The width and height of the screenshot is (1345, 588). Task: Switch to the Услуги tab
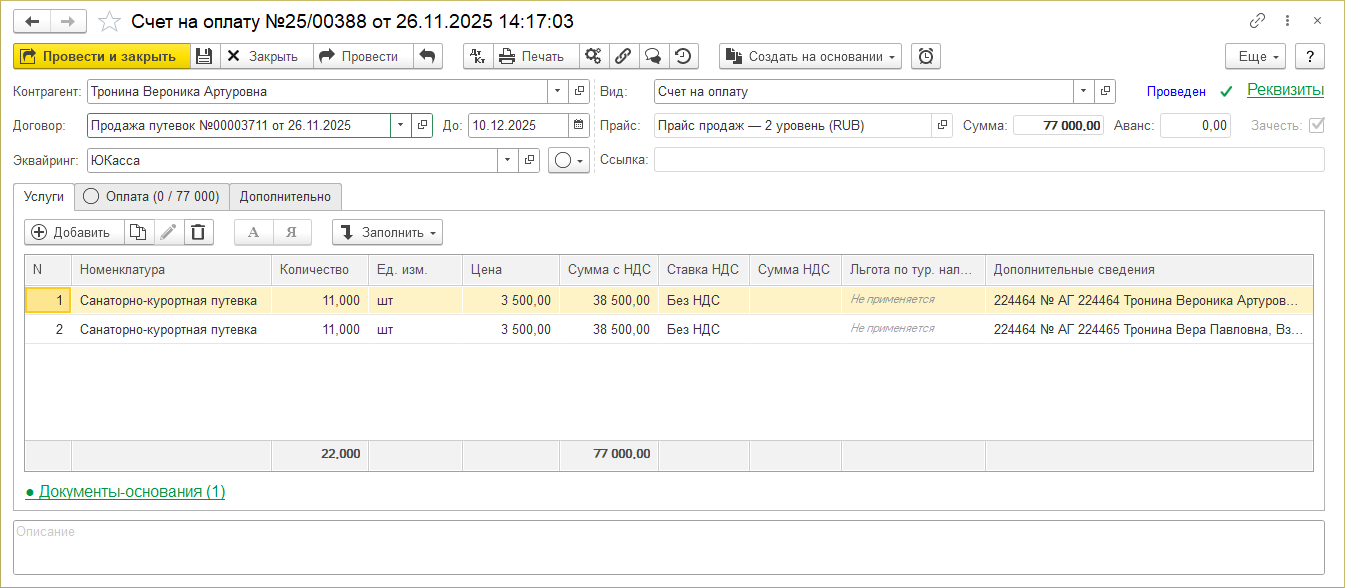(x=44, y=196)
